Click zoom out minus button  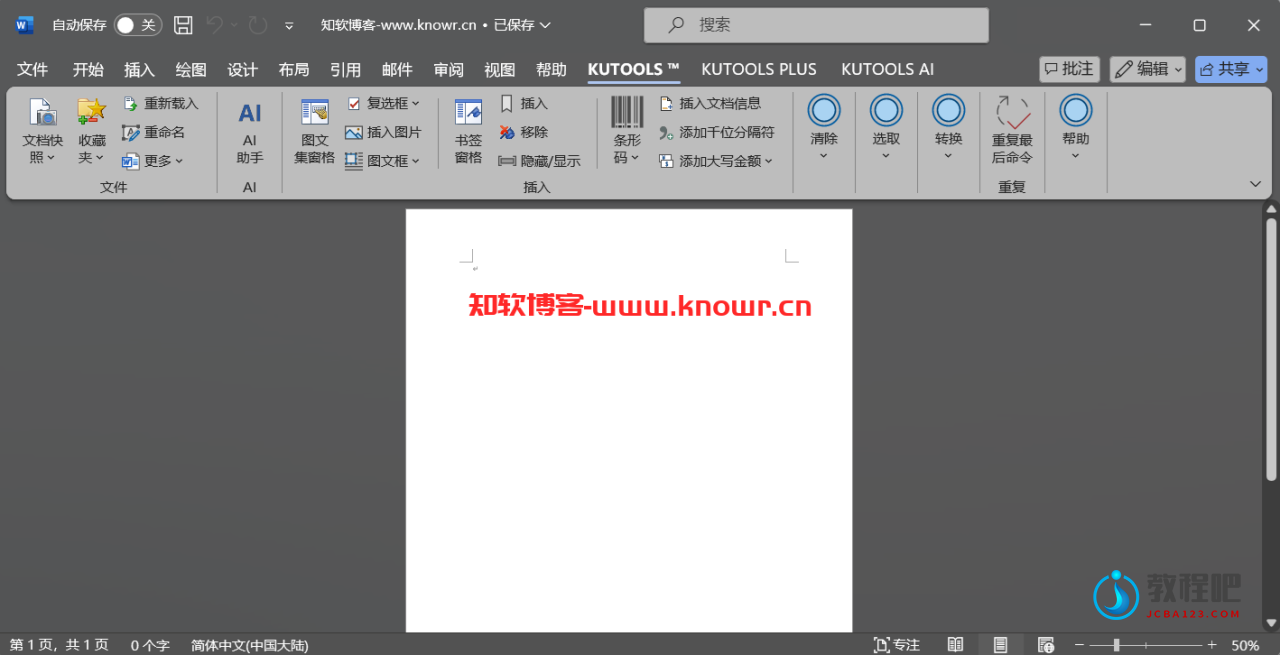click(x=1080, y=645)
